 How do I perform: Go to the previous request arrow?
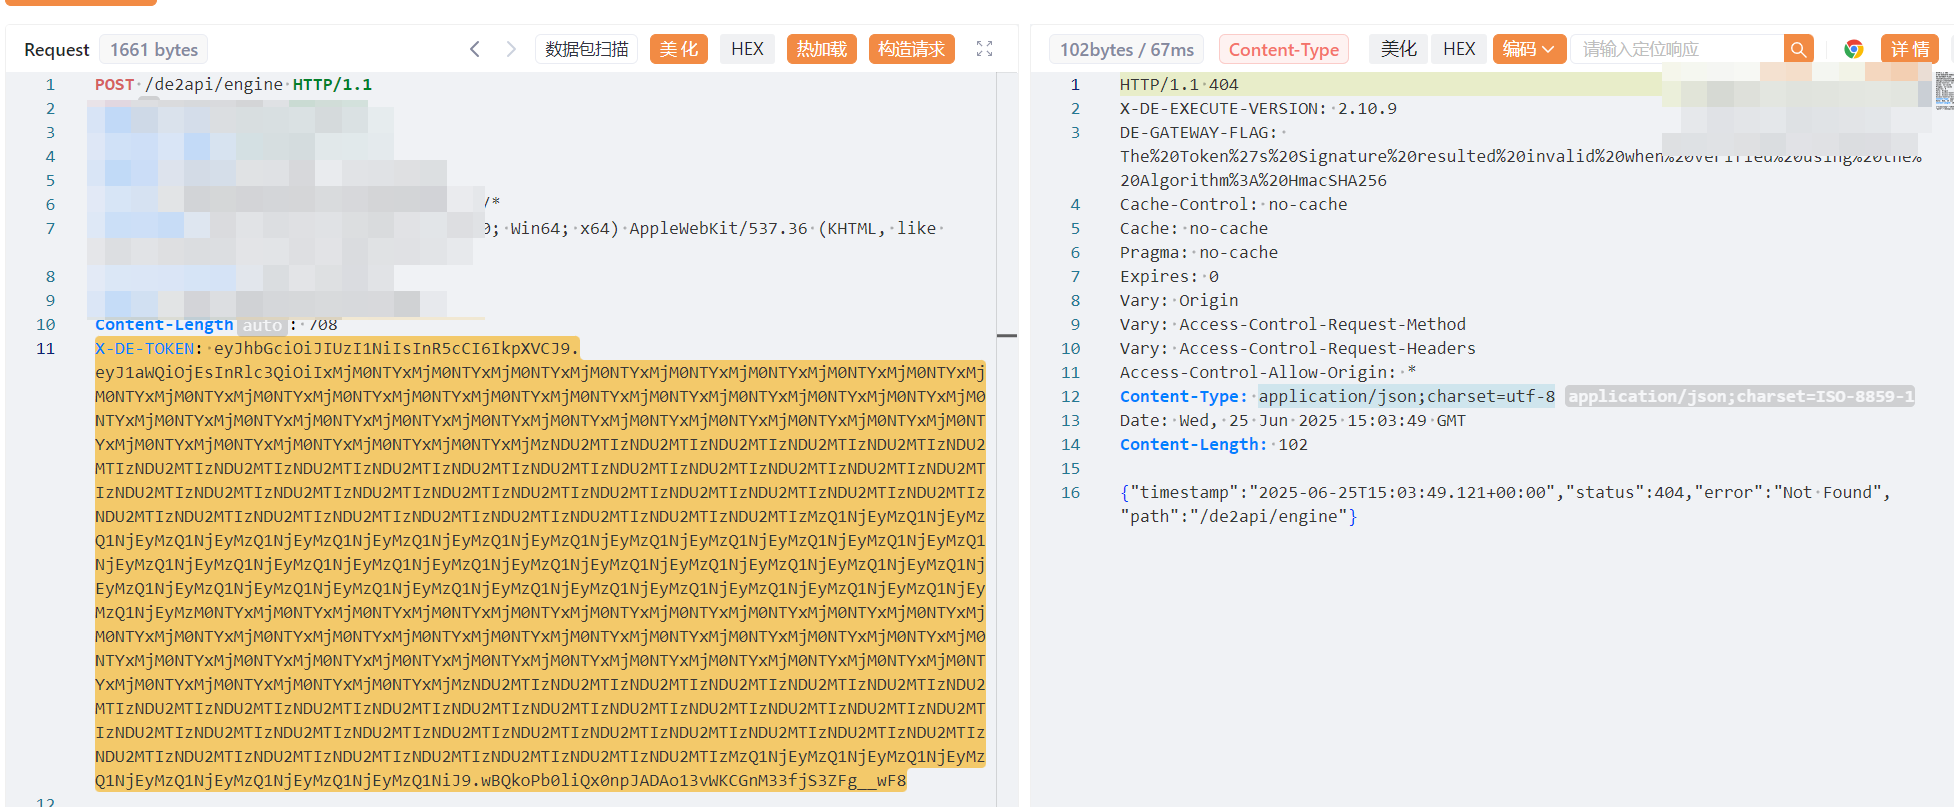tap(475, 49)
